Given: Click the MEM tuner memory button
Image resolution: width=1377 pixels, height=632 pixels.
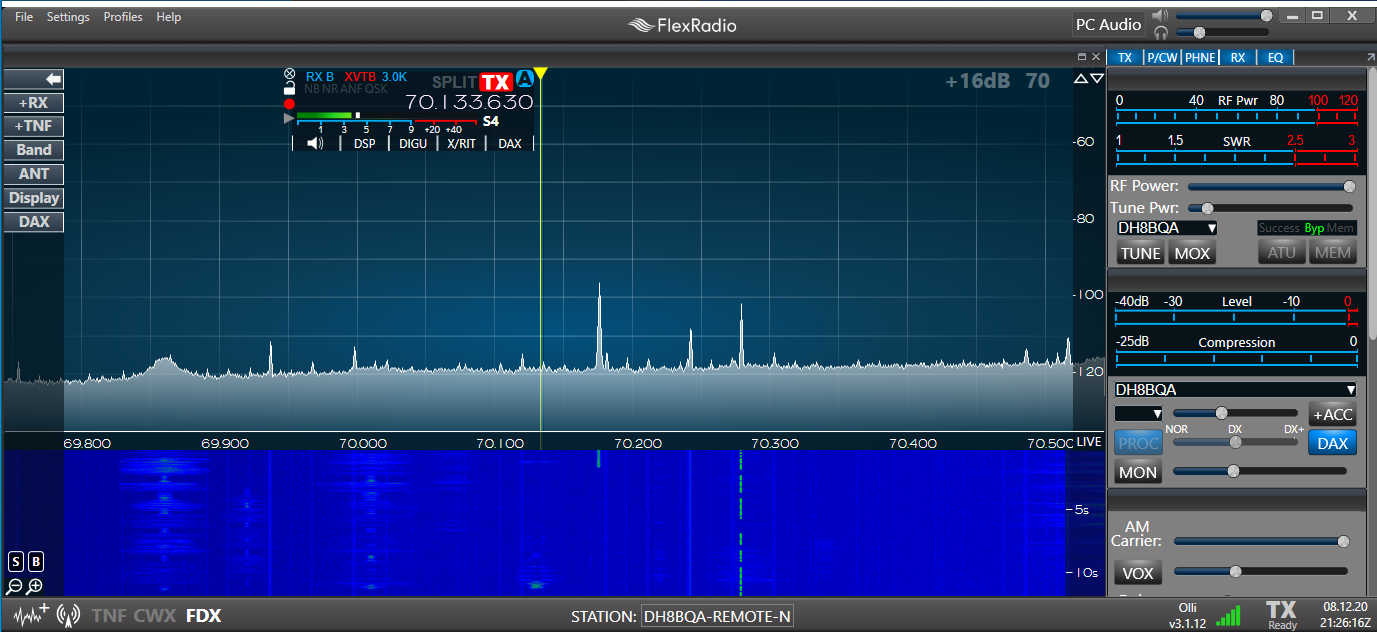Looking at the screenshot, I should 1332,253.
